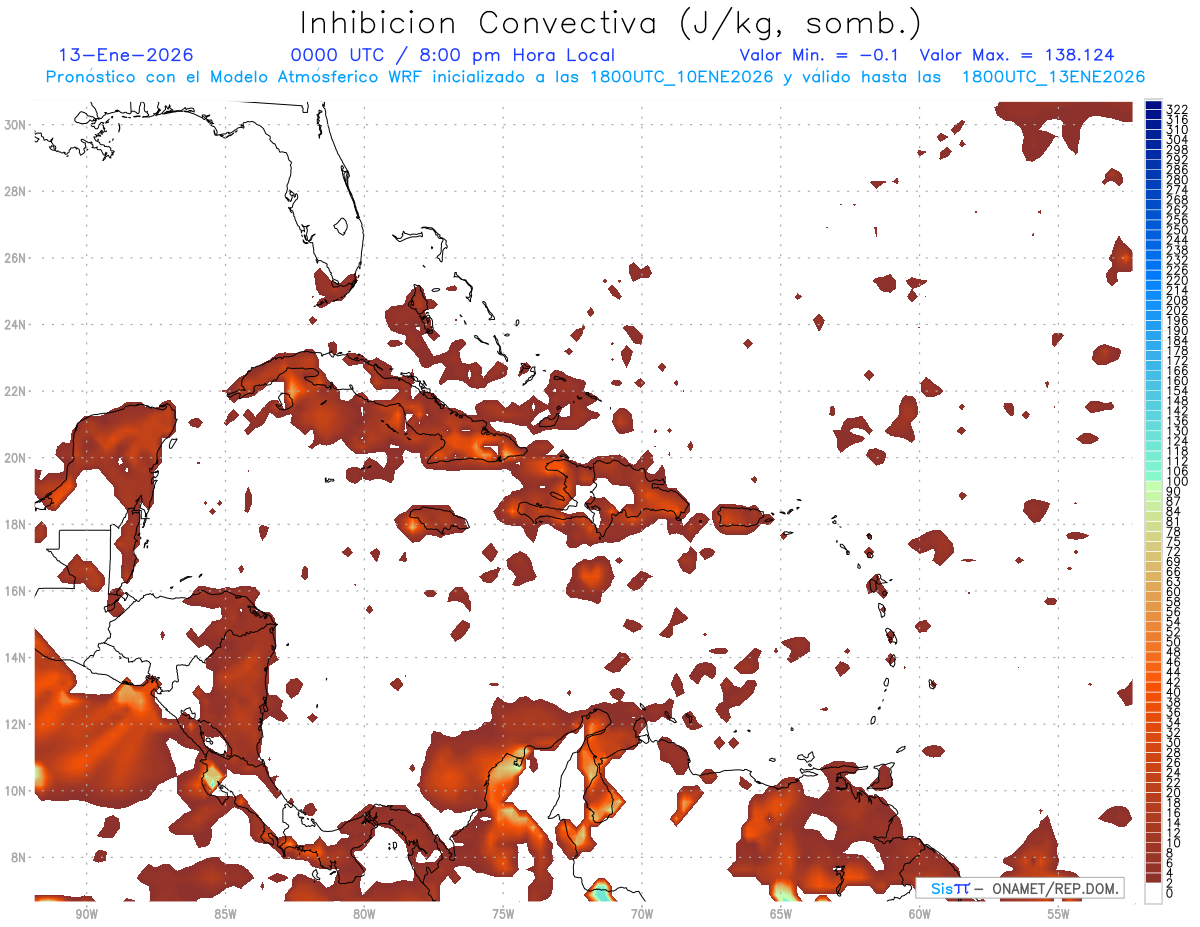Click the '75W' longitude label
This screenshot has width=1200, height=927.
click(503, 914)
